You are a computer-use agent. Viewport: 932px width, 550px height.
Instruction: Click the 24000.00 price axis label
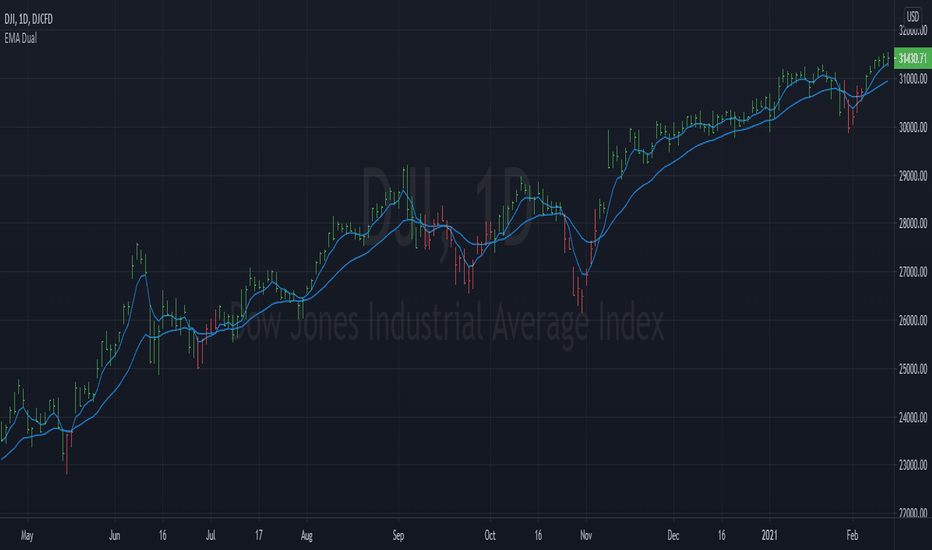(913, 417)
